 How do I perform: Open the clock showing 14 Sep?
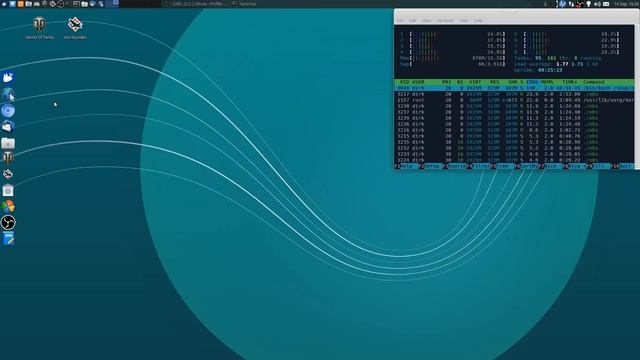click(x=627, y=4)
